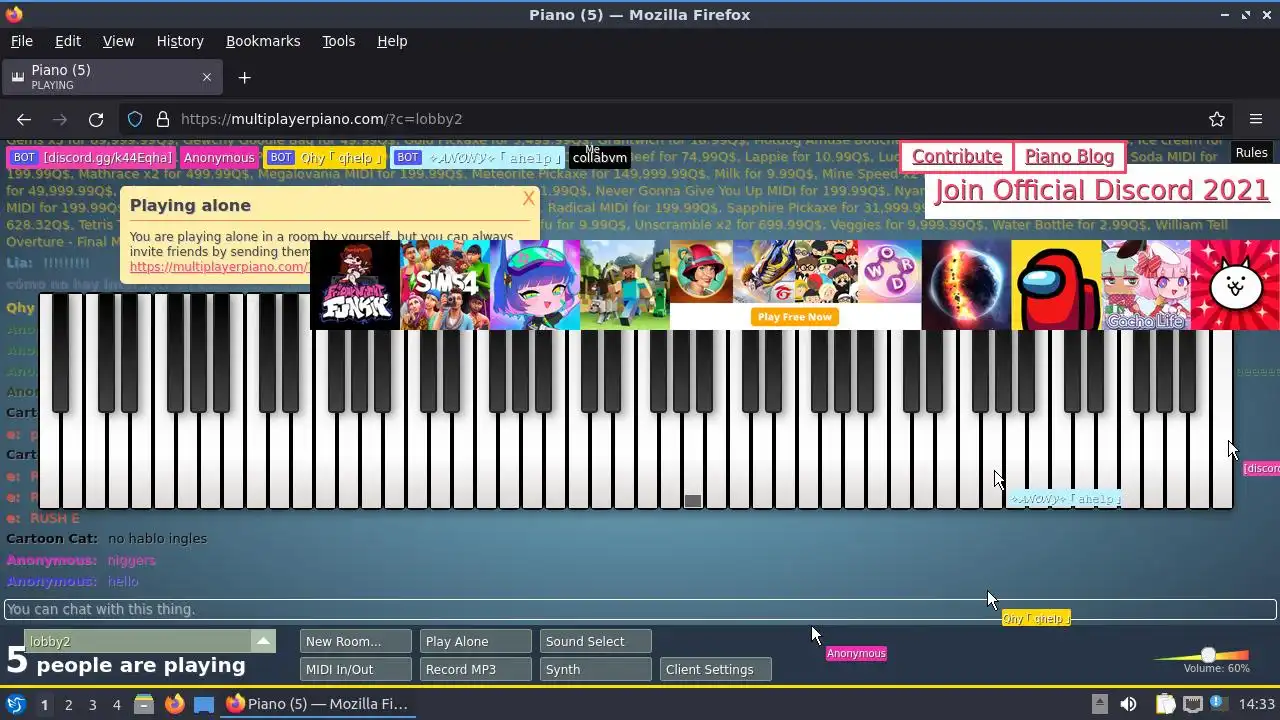Viewport: 1280px width, 720px height.
Task: Select the Qhy qhelp bot participant
Action: tap(324, 158)
